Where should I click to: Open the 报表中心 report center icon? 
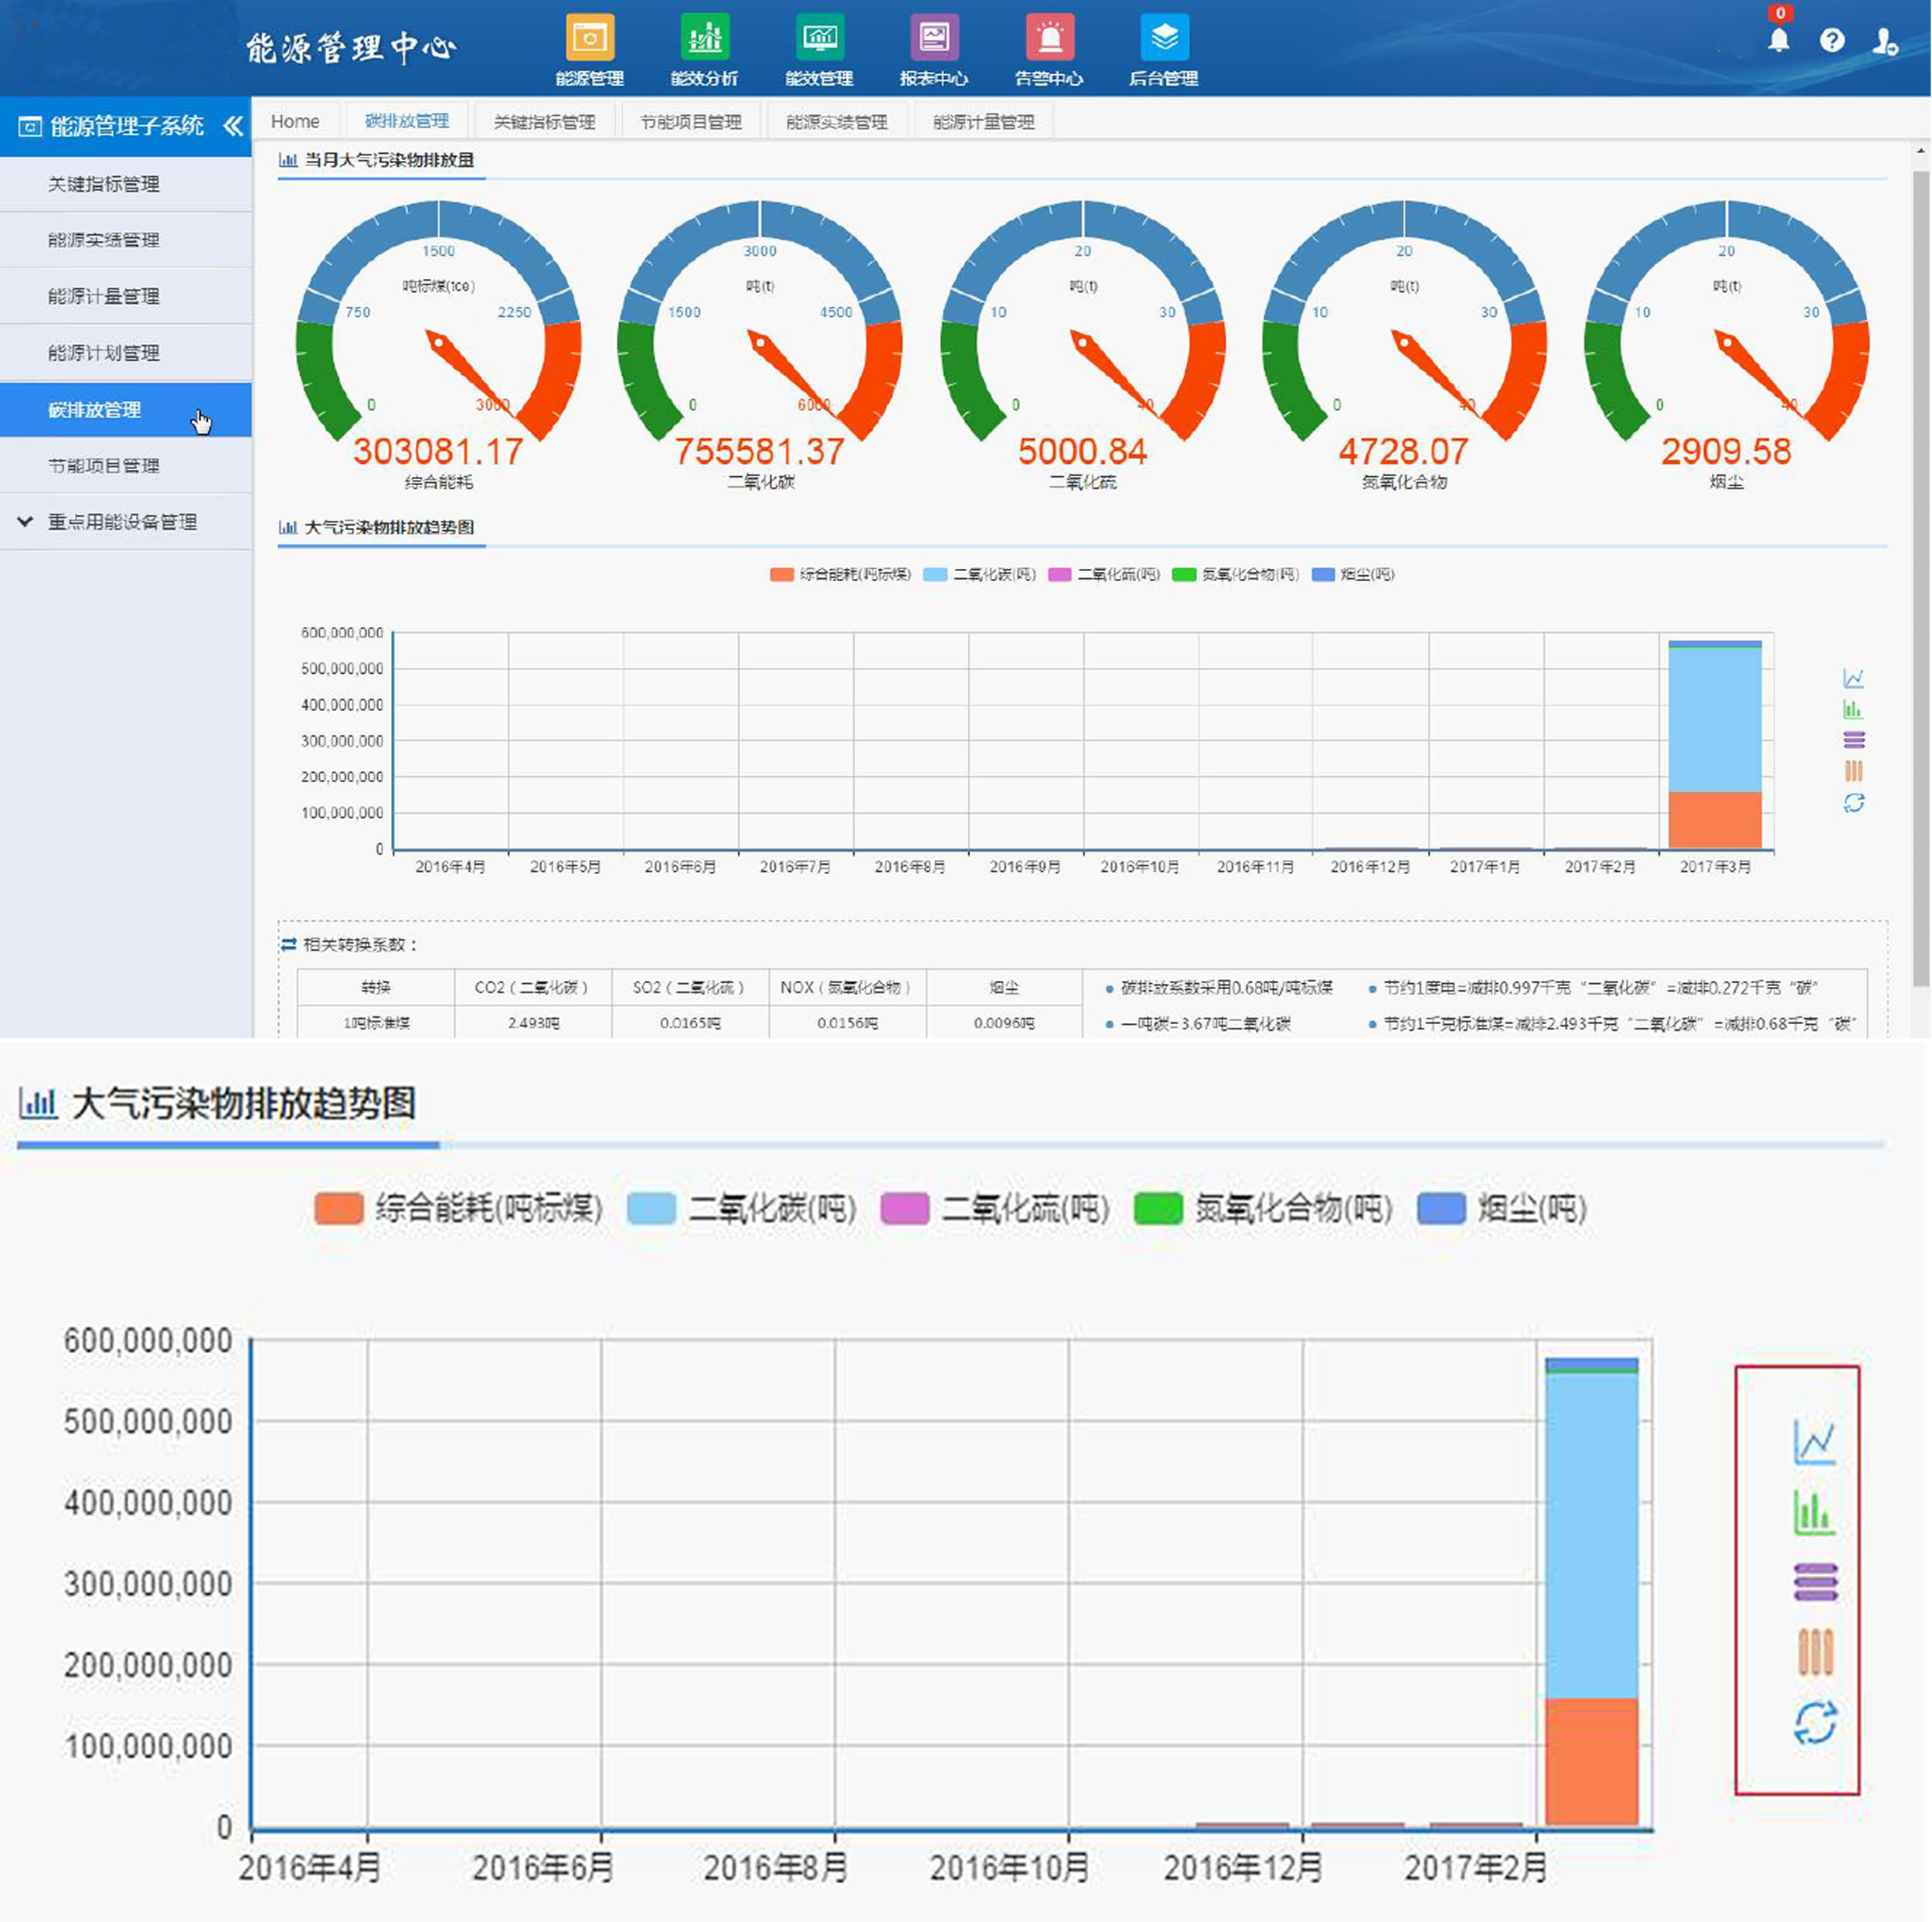(x=934, y=39)
